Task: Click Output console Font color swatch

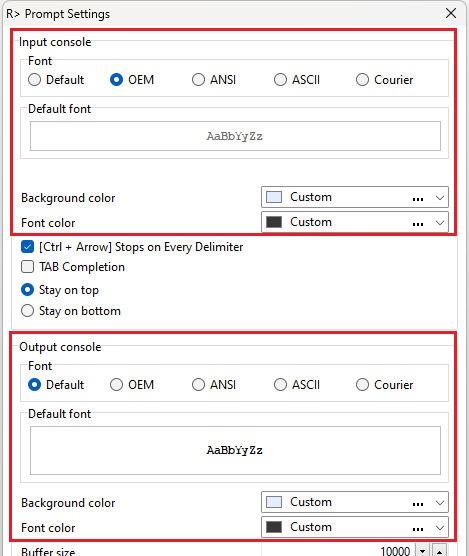Action: [x=274, y=527]
